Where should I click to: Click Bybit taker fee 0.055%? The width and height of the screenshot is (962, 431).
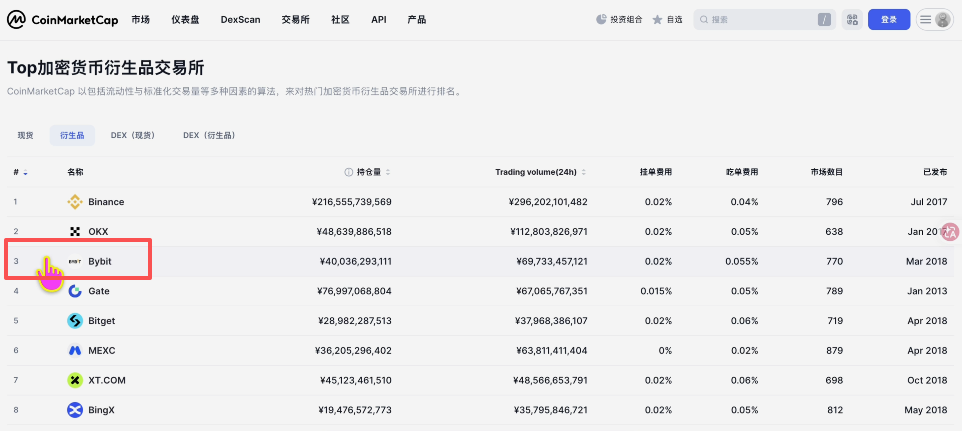pos(742,261)
